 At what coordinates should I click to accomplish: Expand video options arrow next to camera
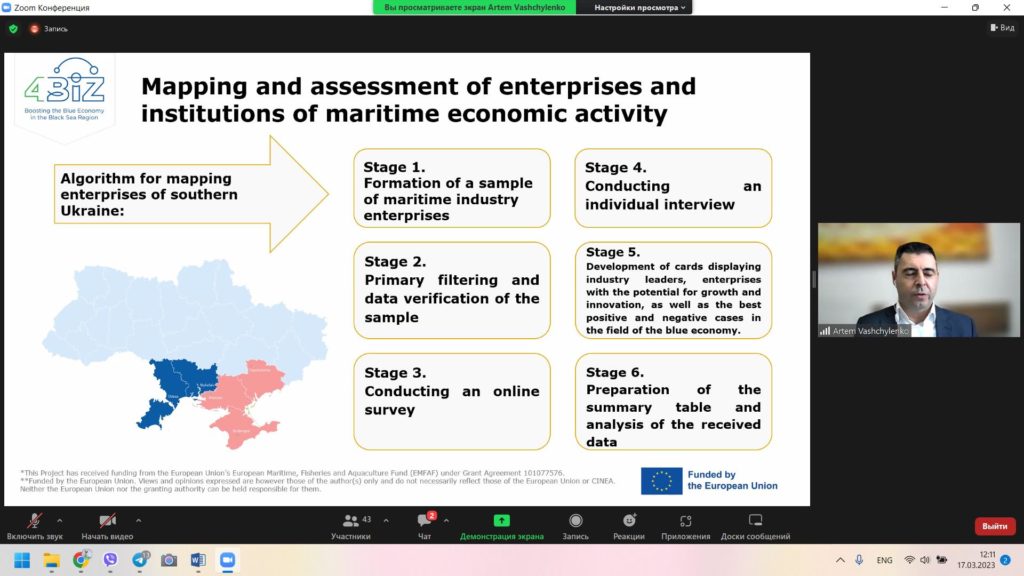(x=138, y=520)
